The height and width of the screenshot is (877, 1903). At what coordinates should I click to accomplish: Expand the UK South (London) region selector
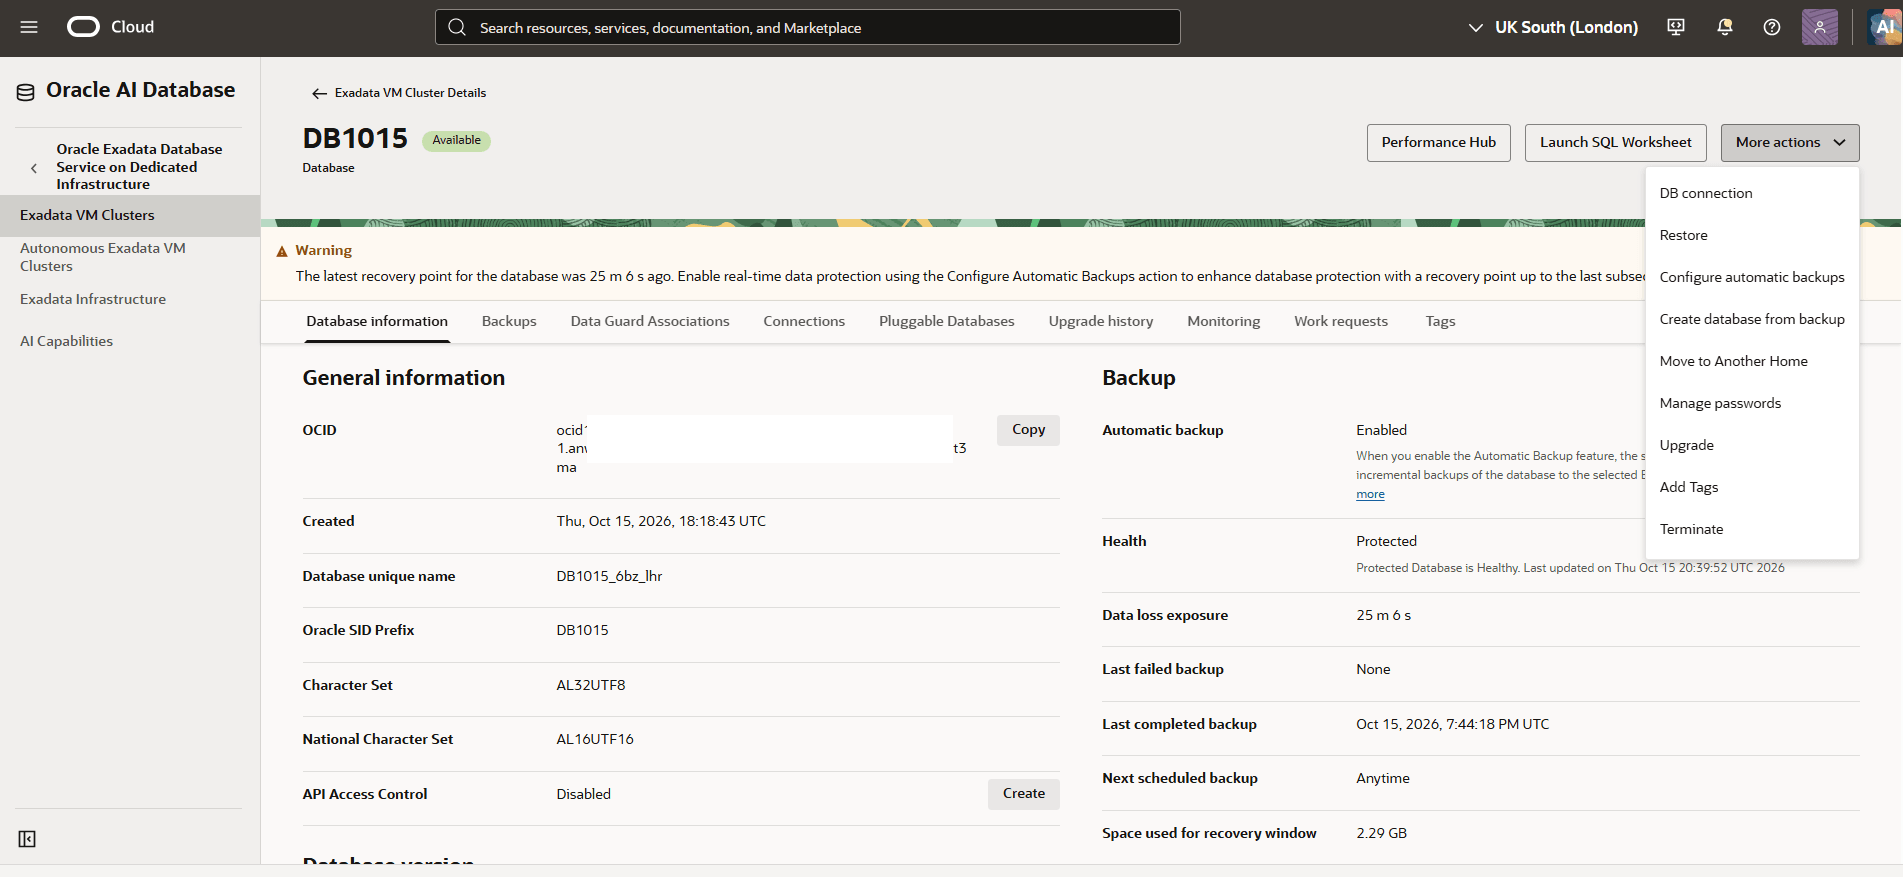(1553, 27)
